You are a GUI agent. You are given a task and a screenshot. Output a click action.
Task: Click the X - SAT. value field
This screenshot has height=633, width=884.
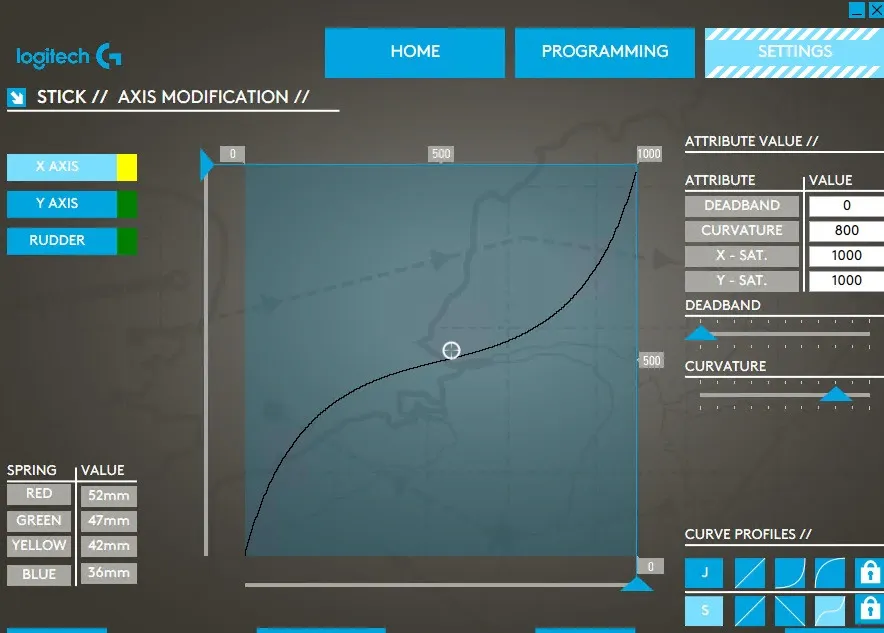pos(846,256)
